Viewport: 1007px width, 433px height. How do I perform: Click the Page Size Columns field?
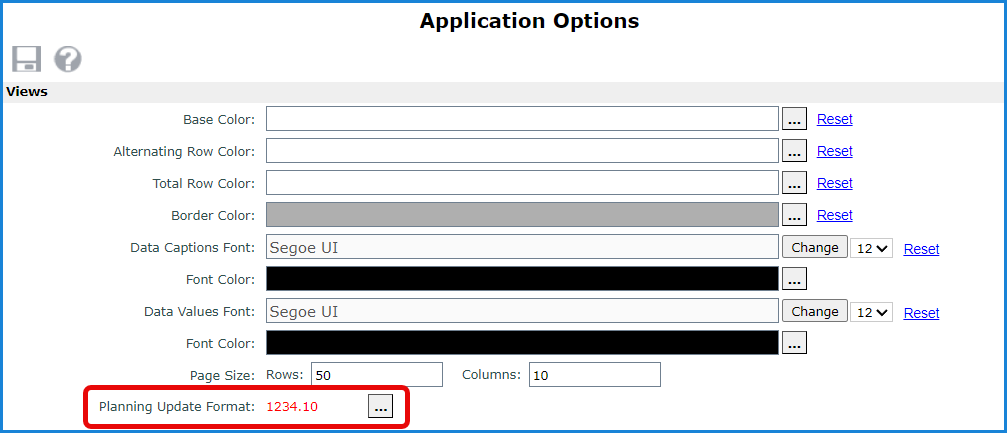[594, 375]
